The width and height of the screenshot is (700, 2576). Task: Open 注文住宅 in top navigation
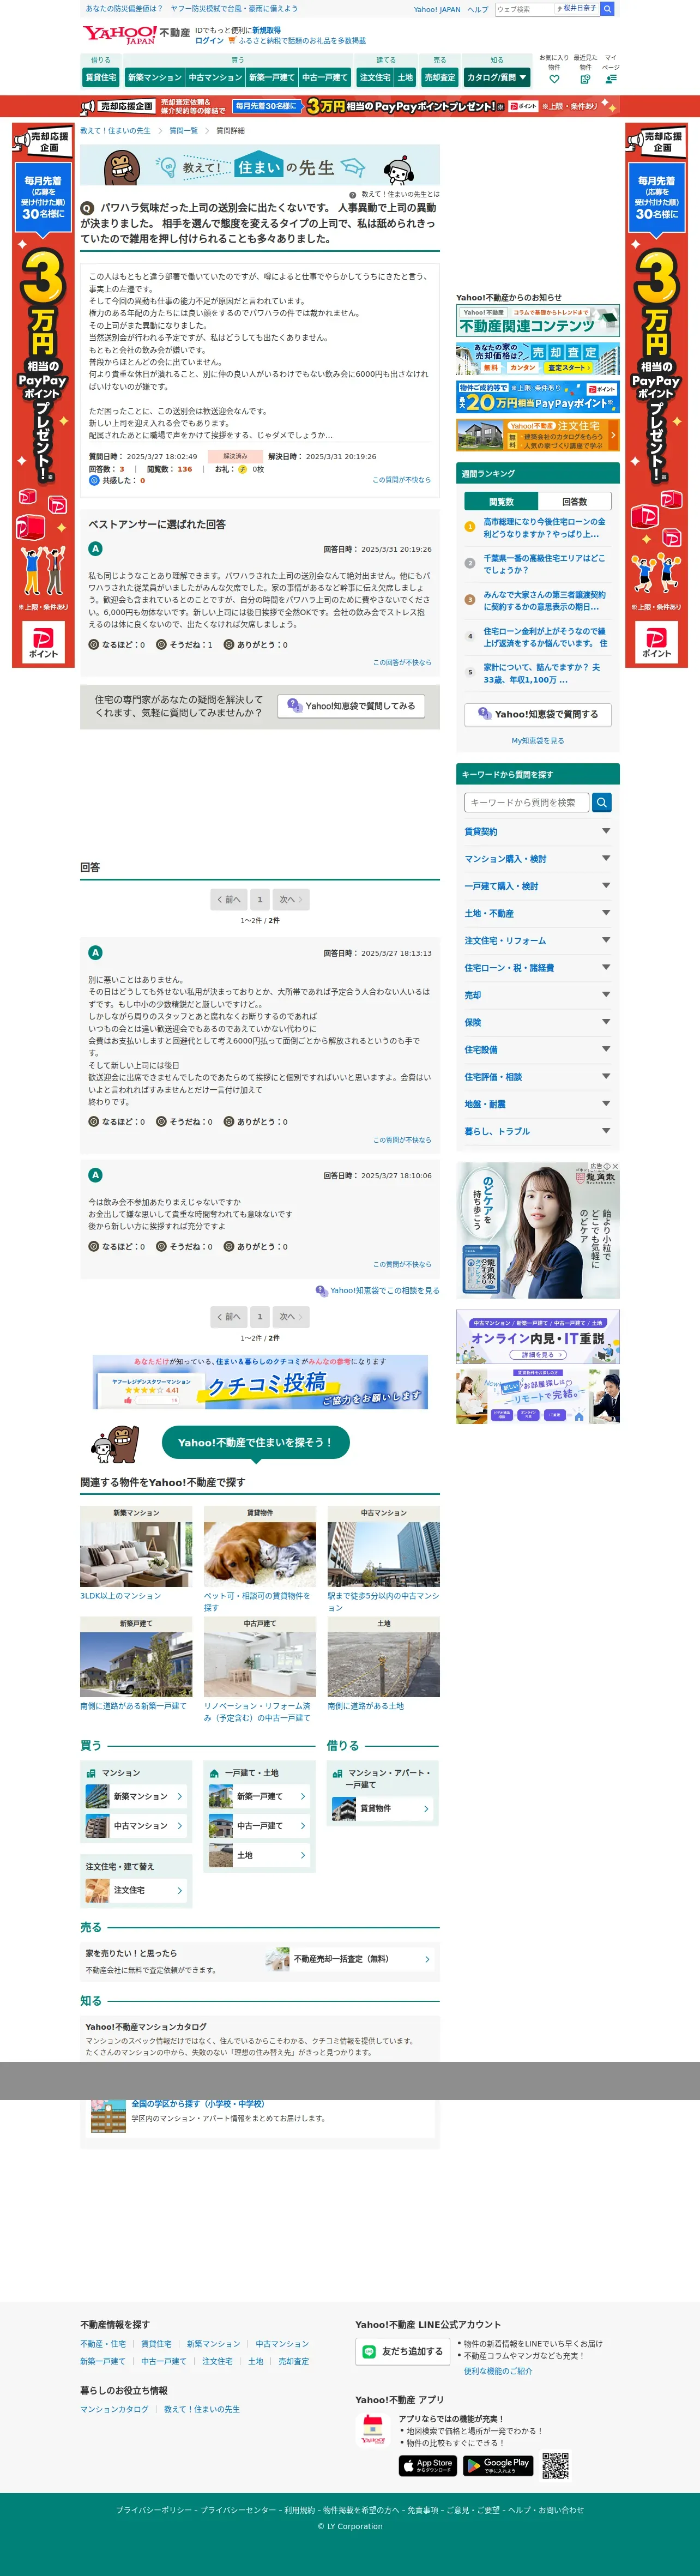pos(375,77)
